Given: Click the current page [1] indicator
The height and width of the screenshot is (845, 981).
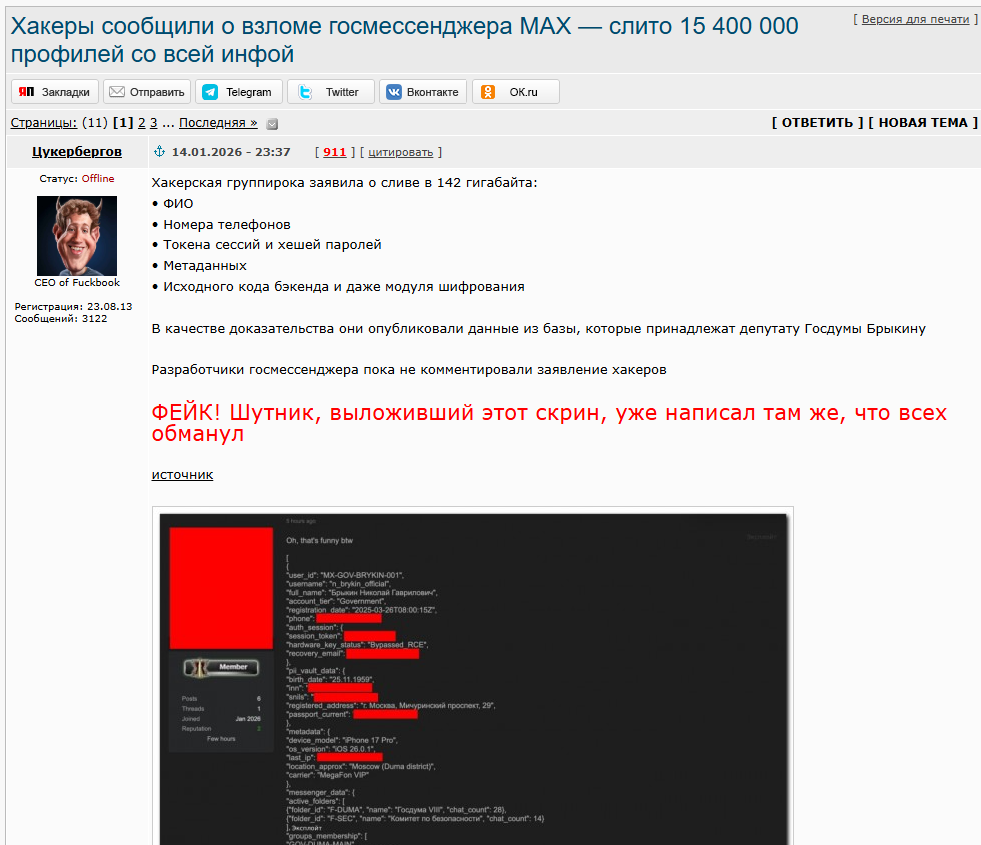Looking at the screenshot, I should (123, 123).
